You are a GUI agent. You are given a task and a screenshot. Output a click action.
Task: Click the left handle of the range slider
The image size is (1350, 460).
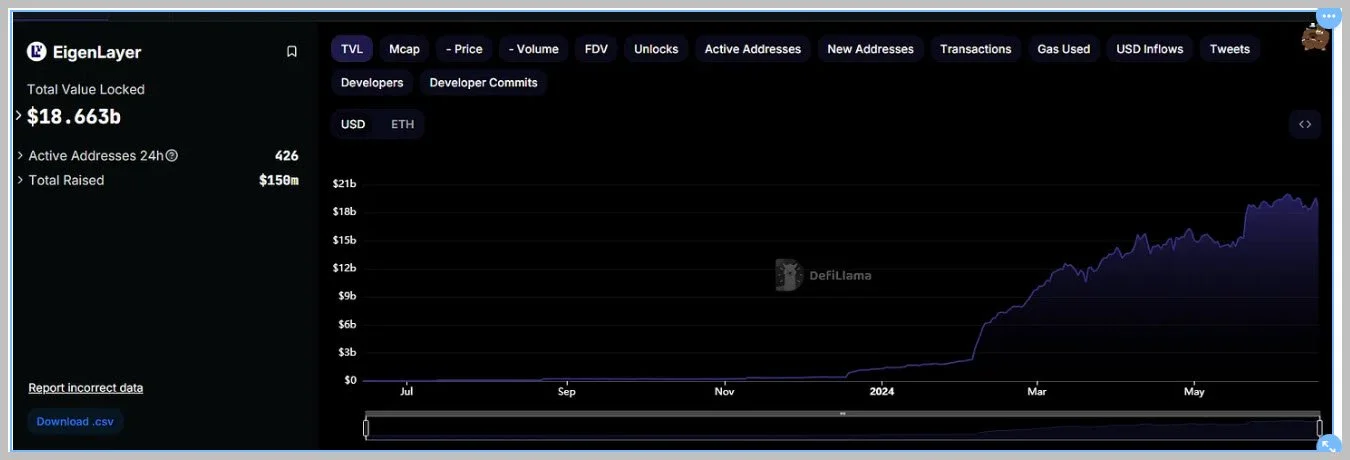coord(366,428)
